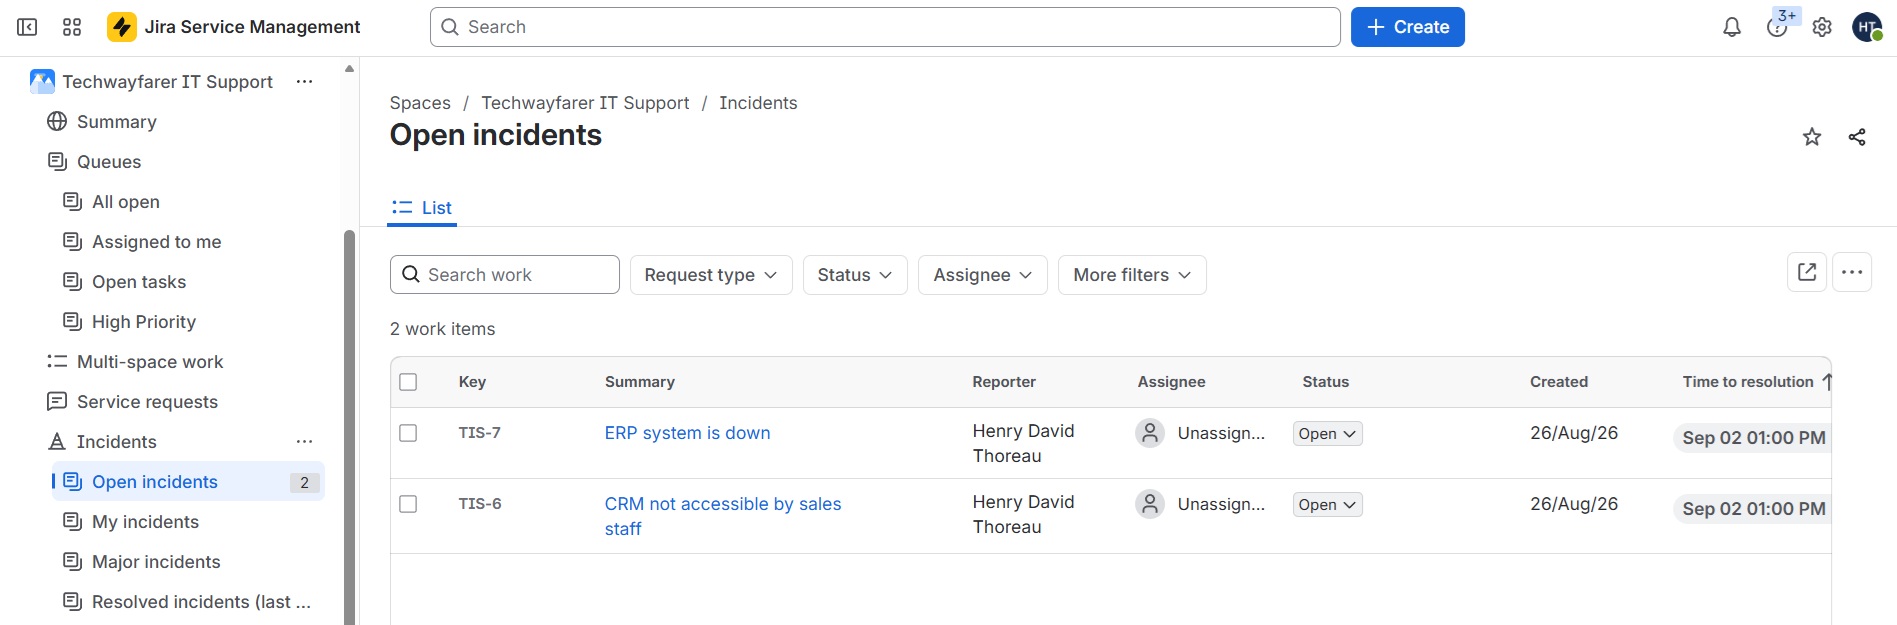Go to My incidents

(x=145, y=521)
